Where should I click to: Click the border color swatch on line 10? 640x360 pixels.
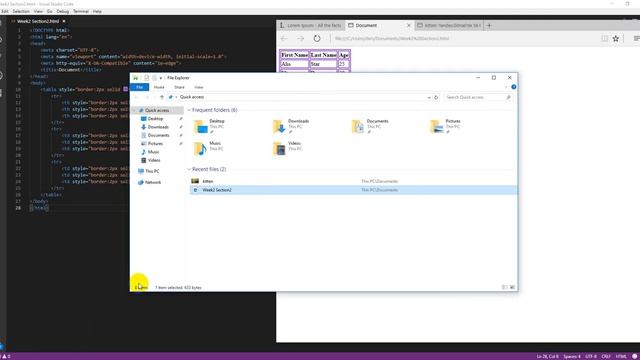point(126,89)
